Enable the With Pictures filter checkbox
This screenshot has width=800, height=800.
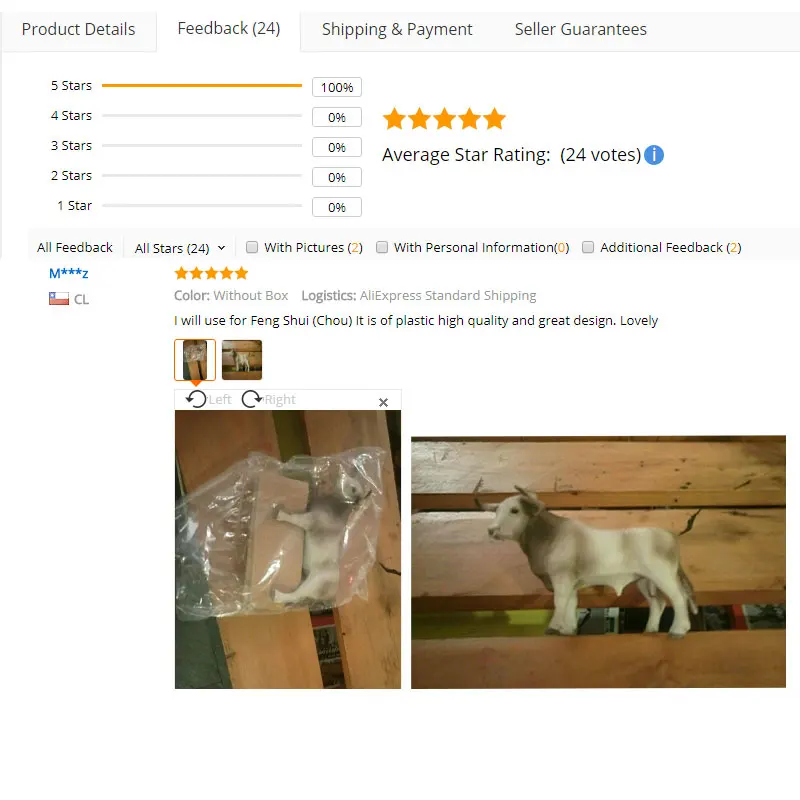(x=252, y=247)
